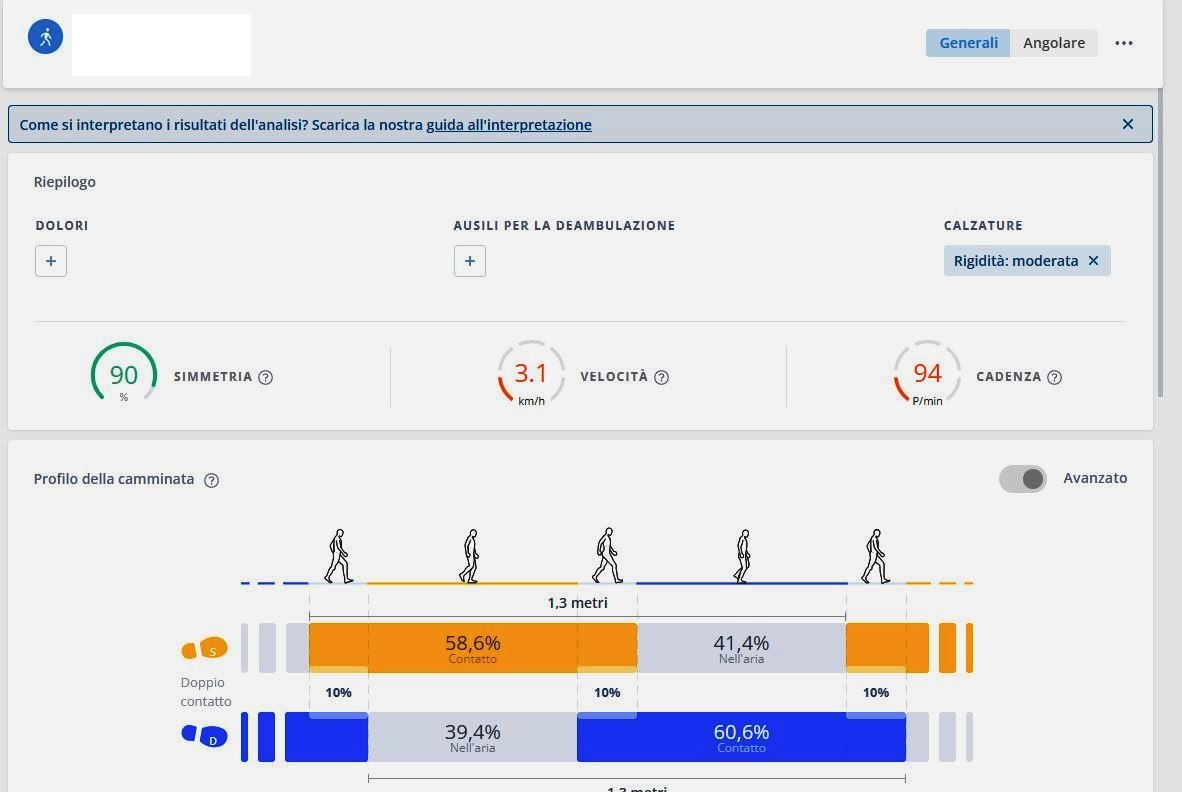Select the blue 60,6% Contatto bar
This screenshot has height=792, width=1182.
[x=741, y=737]
